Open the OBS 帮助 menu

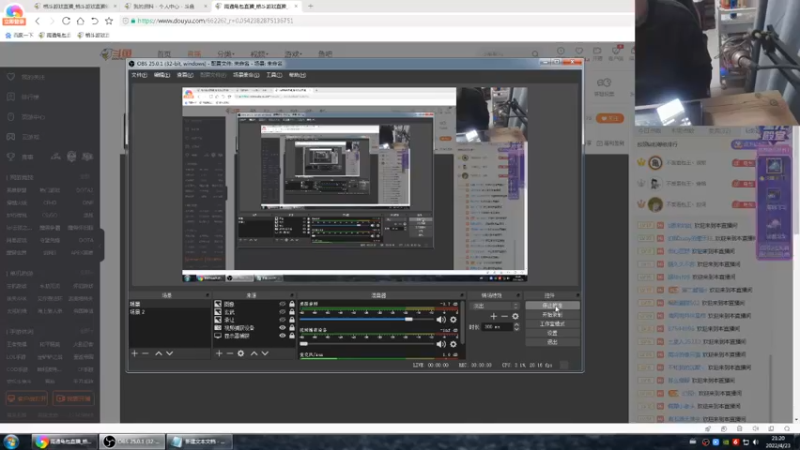(x=297, y=75)
